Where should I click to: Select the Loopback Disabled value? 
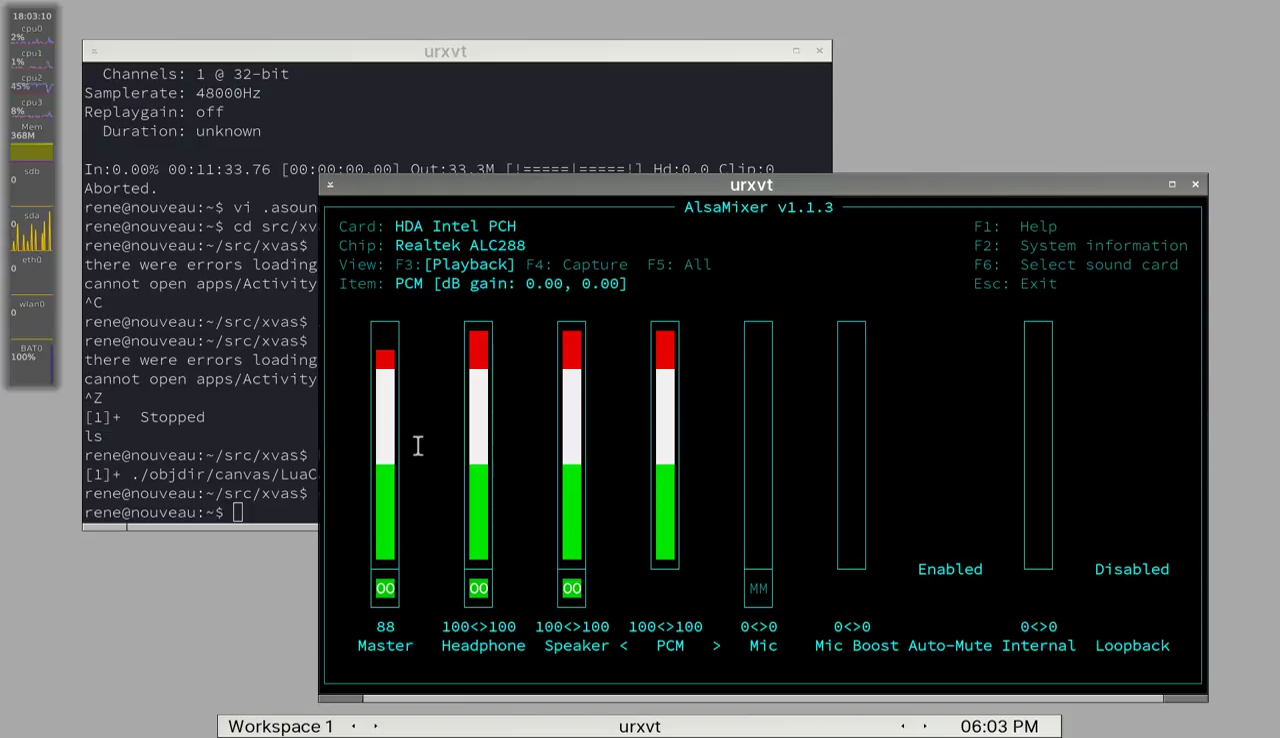(1131, 569)
